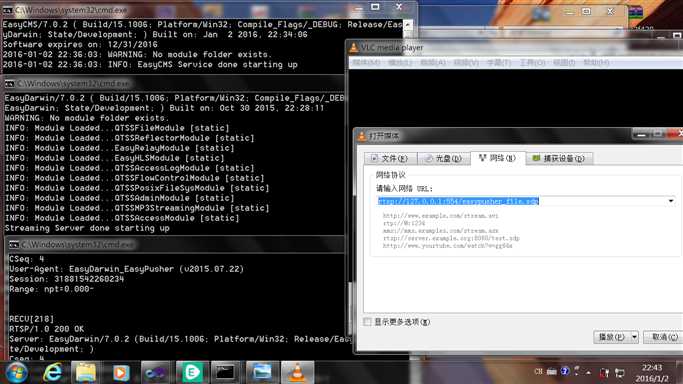Image resolution: width=683 pixels, height=384 pixels.
Task: Open VLC 视频(V) menu
Action: click(466, 63)
